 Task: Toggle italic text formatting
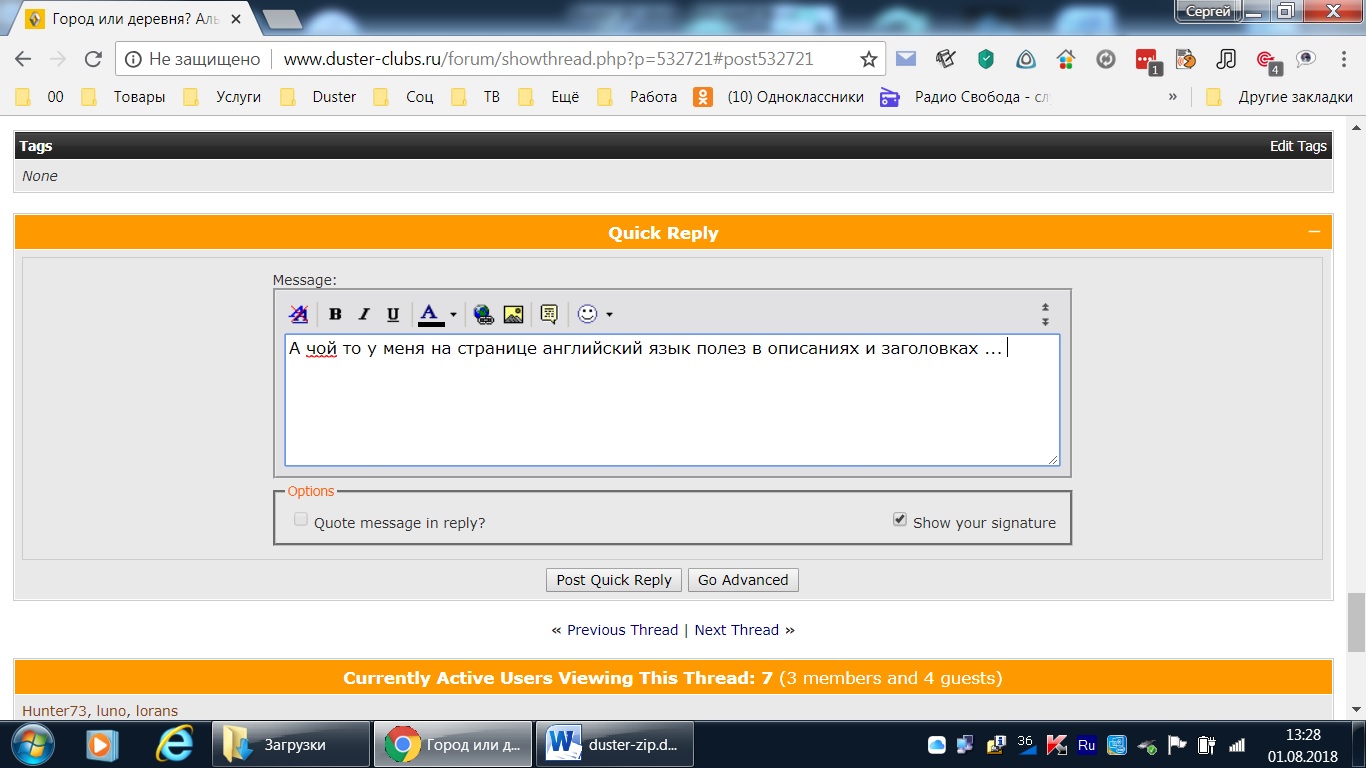click(x=364, y=314)
